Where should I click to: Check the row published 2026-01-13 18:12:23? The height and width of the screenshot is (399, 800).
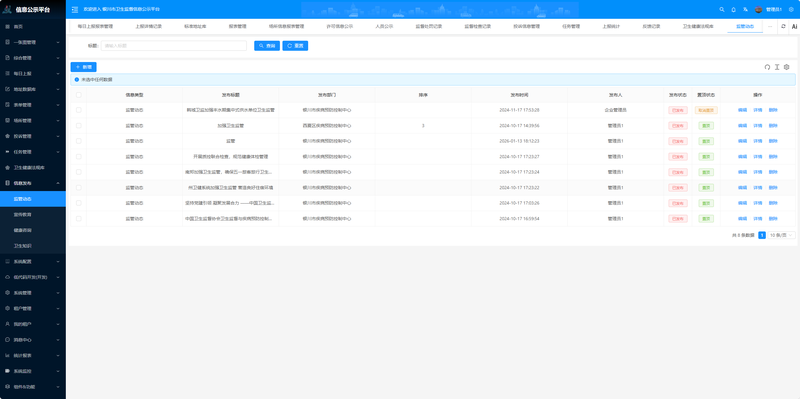click(x=79, y=141)
